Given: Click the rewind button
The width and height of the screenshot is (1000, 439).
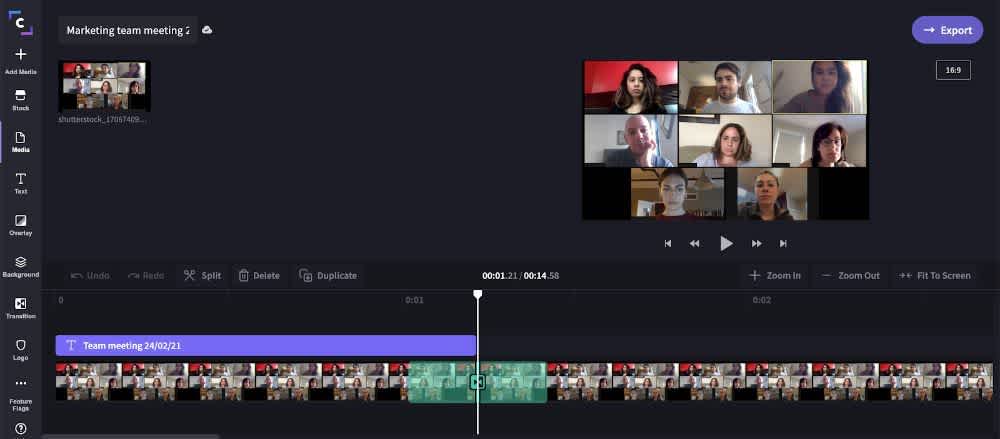Looking at the screenshot, I should click(x=695, y=243).
